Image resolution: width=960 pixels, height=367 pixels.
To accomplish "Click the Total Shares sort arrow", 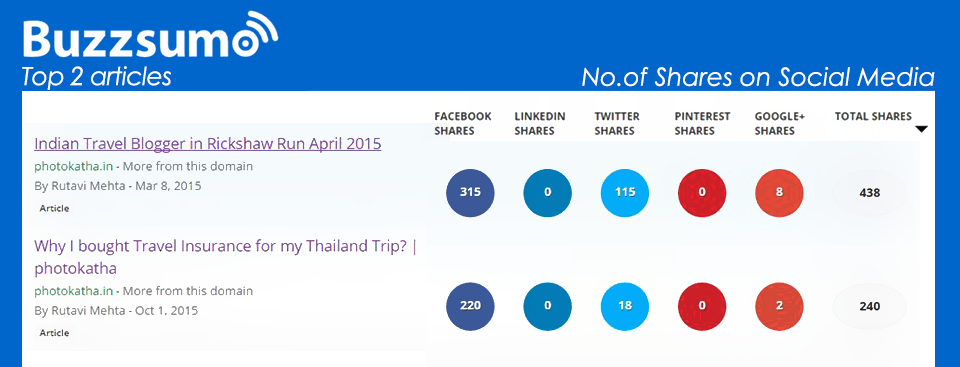I will (x=921, y=129).
